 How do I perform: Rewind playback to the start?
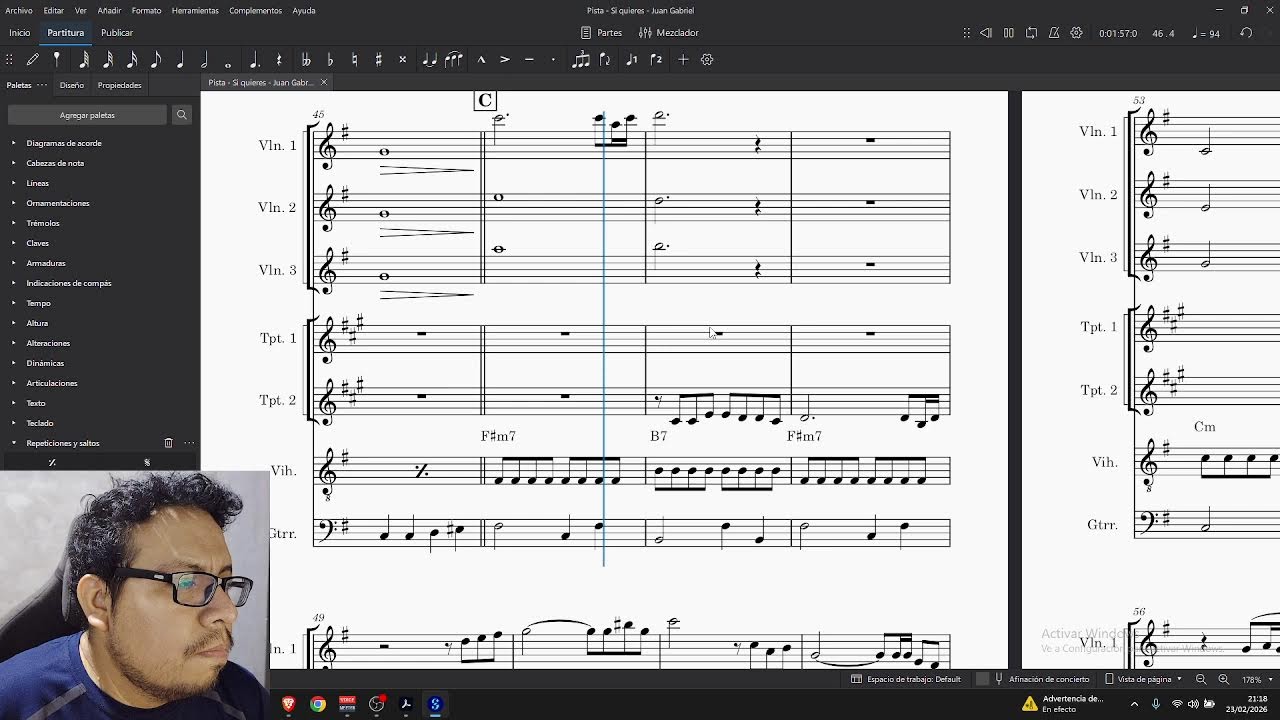click(986, 33)
